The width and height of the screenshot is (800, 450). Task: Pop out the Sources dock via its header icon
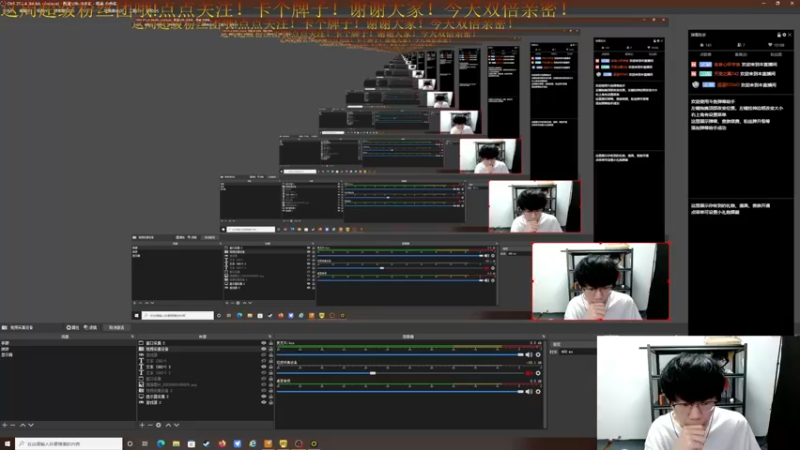tap(270, 337)
